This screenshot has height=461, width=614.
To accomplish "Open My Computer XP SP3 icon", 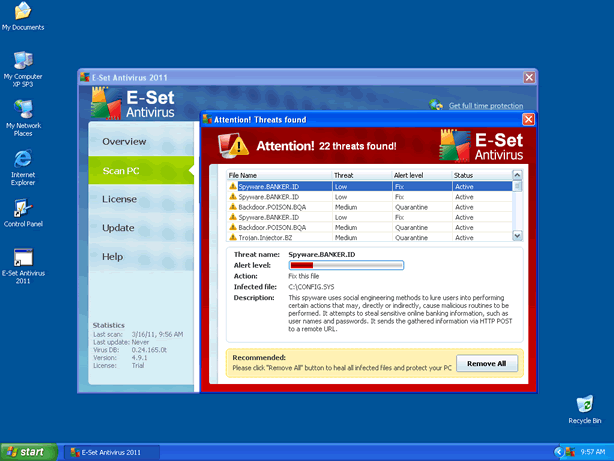I will coord(22,60).
